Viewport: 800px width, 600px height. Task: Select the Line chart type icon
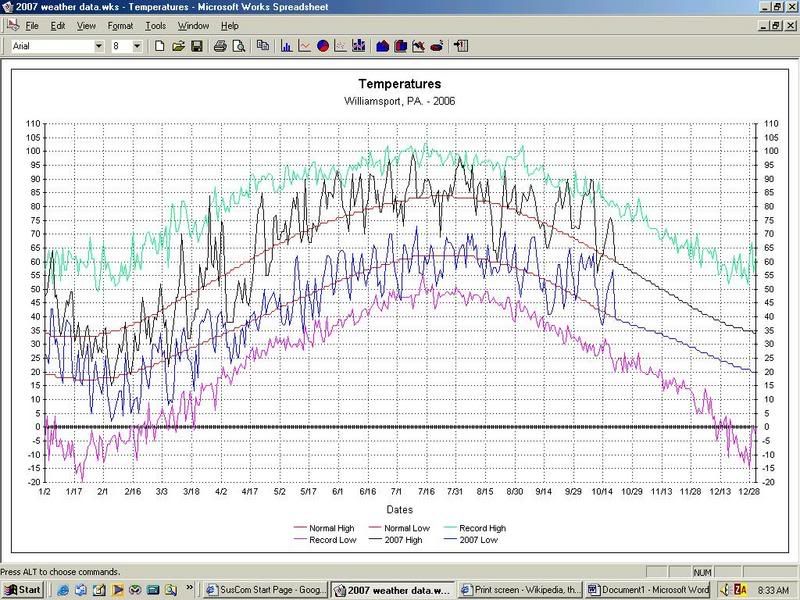click(305, 46)
